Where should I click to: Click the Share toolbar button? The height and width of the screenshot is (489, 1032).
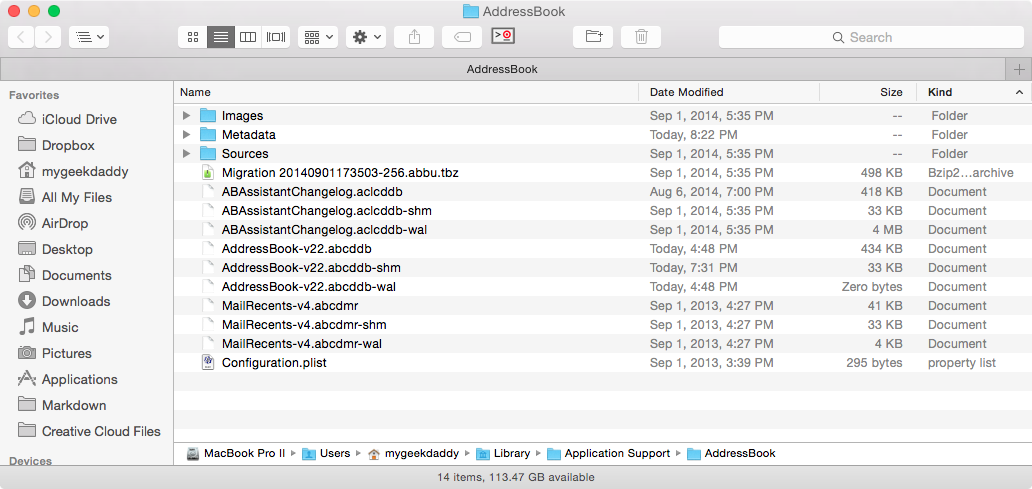pyautogui.click(x=414, y=37)
